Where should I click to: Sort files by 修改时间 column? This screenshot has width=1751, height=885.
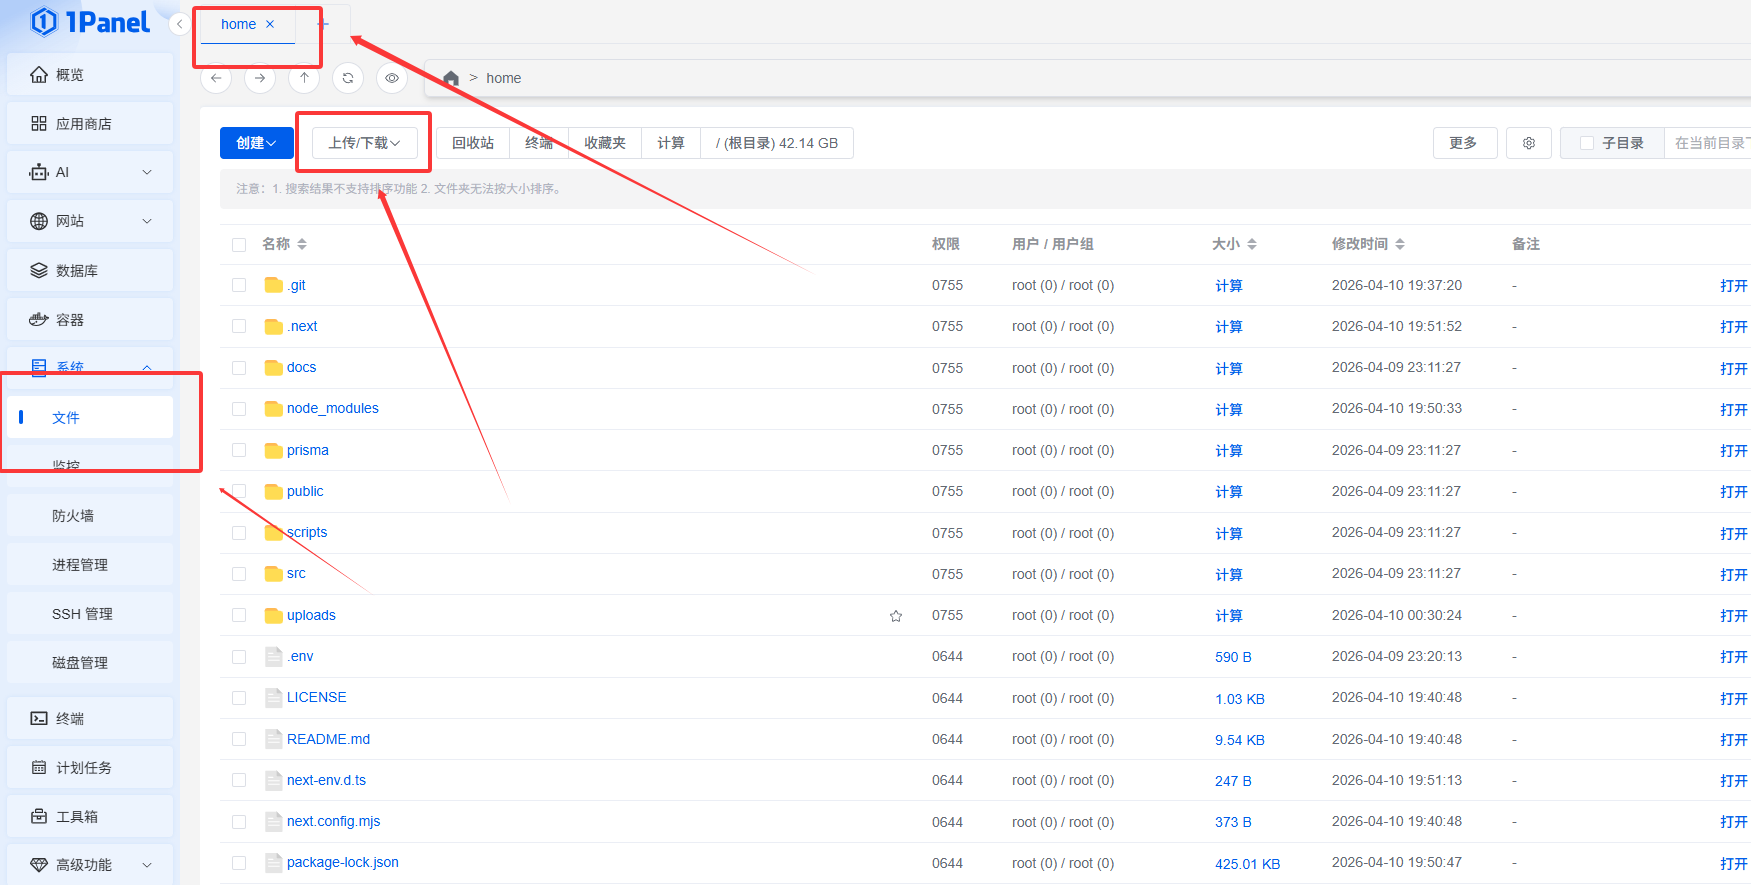[1368, 244]
